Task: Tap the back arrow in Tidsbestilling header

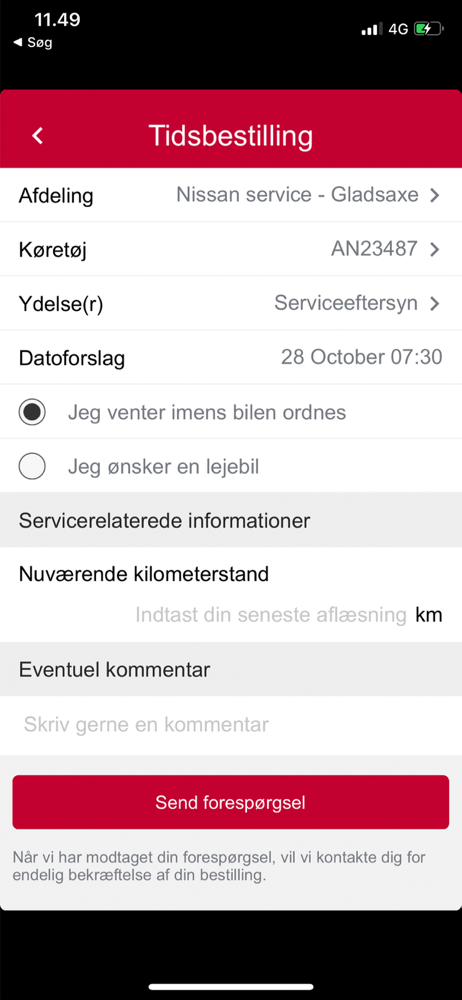Action: pos(38,136)
